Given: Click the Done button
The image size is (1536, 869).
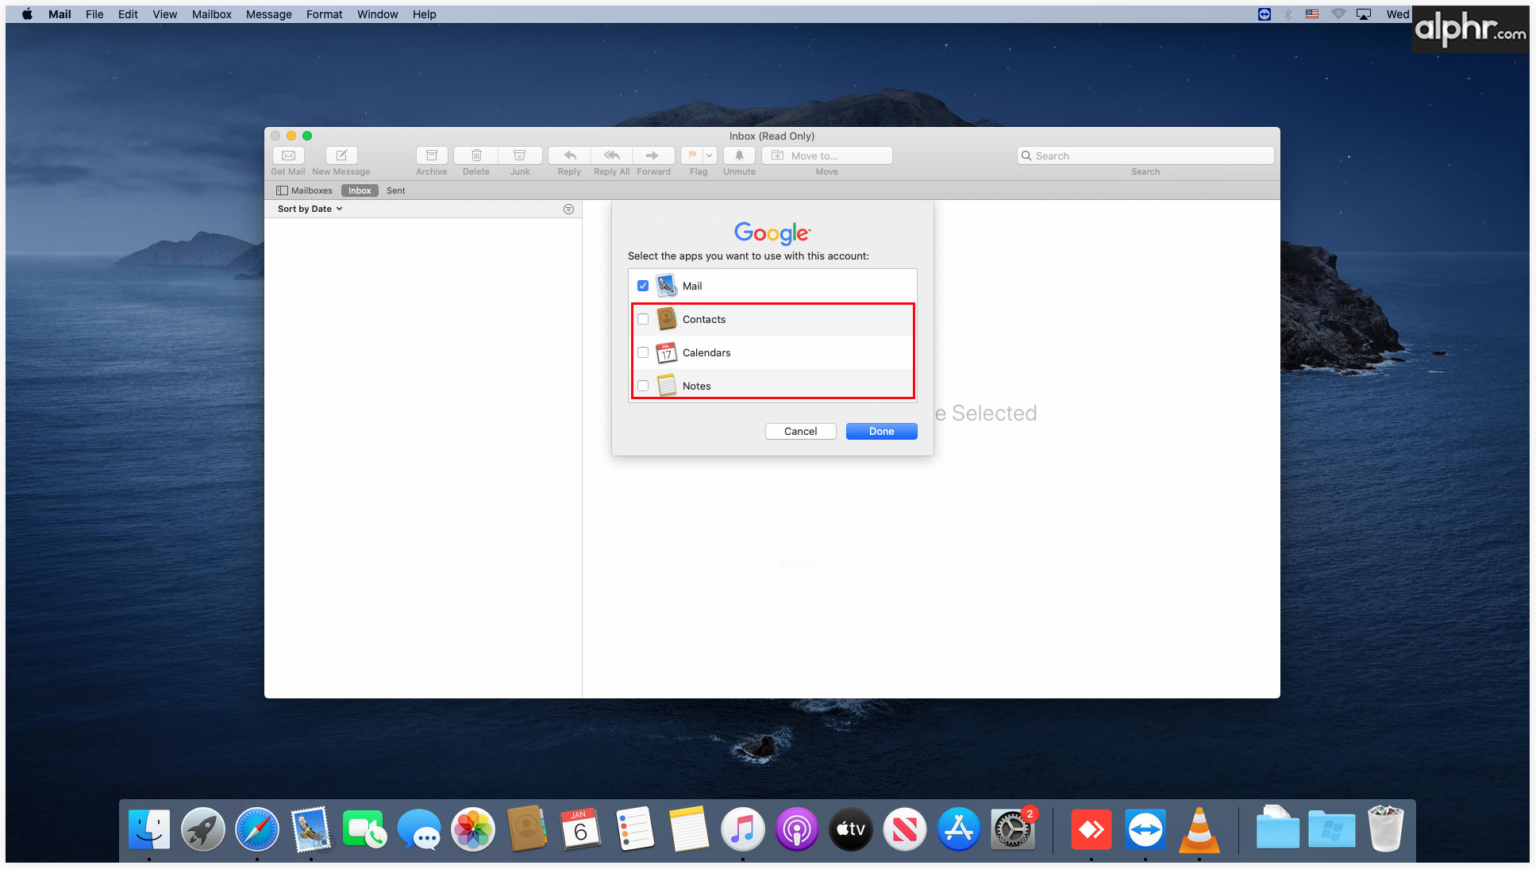Looking at the screenshot, I should (x=880, y=431).
